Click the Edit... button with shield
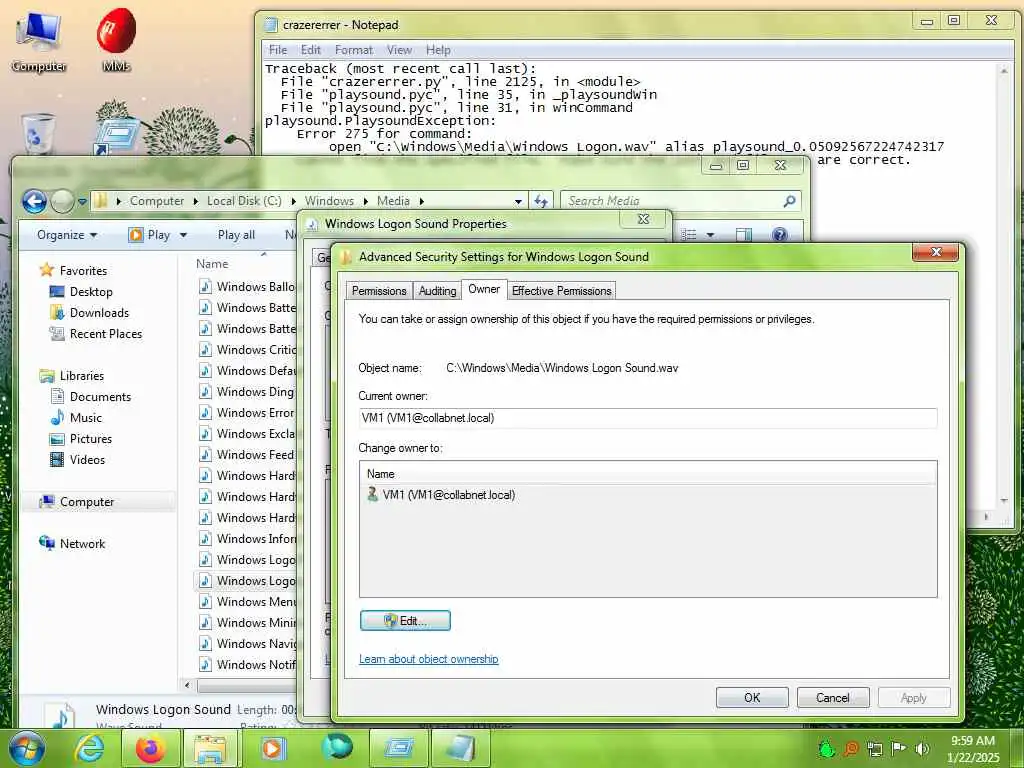Image resolution: width=1024 pixels, height=768 pixels. click(405, 620)
